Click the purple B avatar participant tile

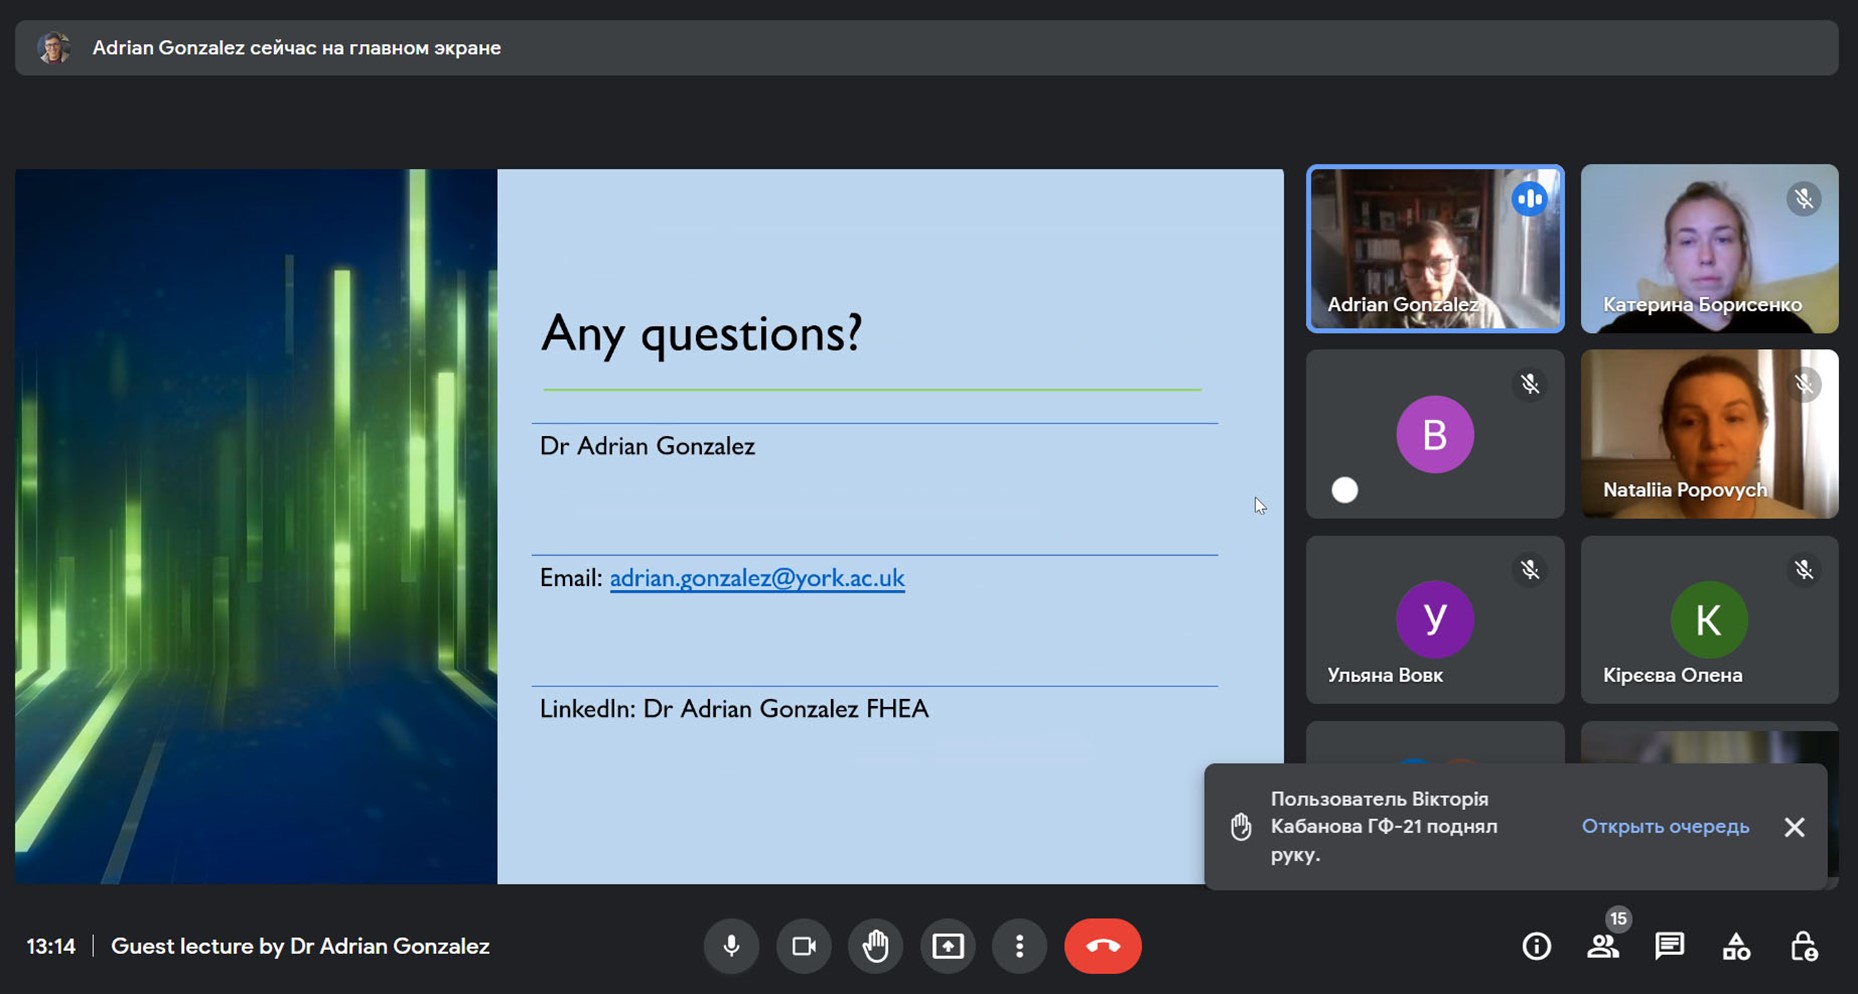pos(1435,434)
